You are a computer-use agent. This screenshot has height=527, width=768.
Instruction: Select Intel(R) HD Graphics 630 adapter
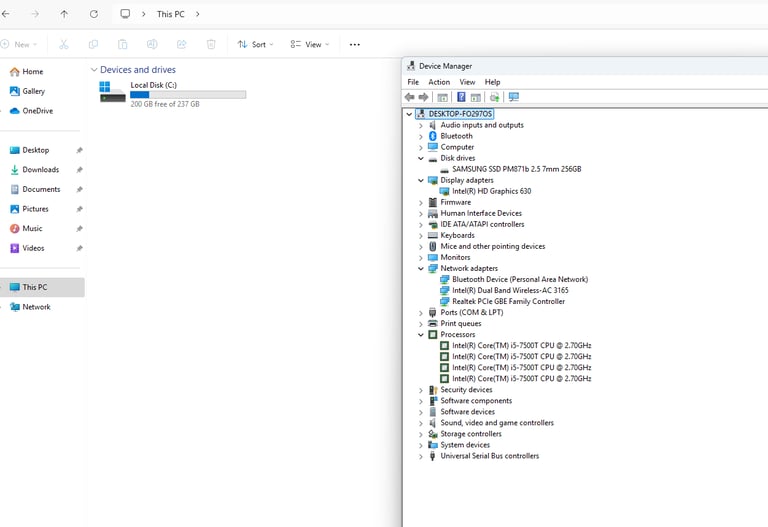(x=491, y=191)
